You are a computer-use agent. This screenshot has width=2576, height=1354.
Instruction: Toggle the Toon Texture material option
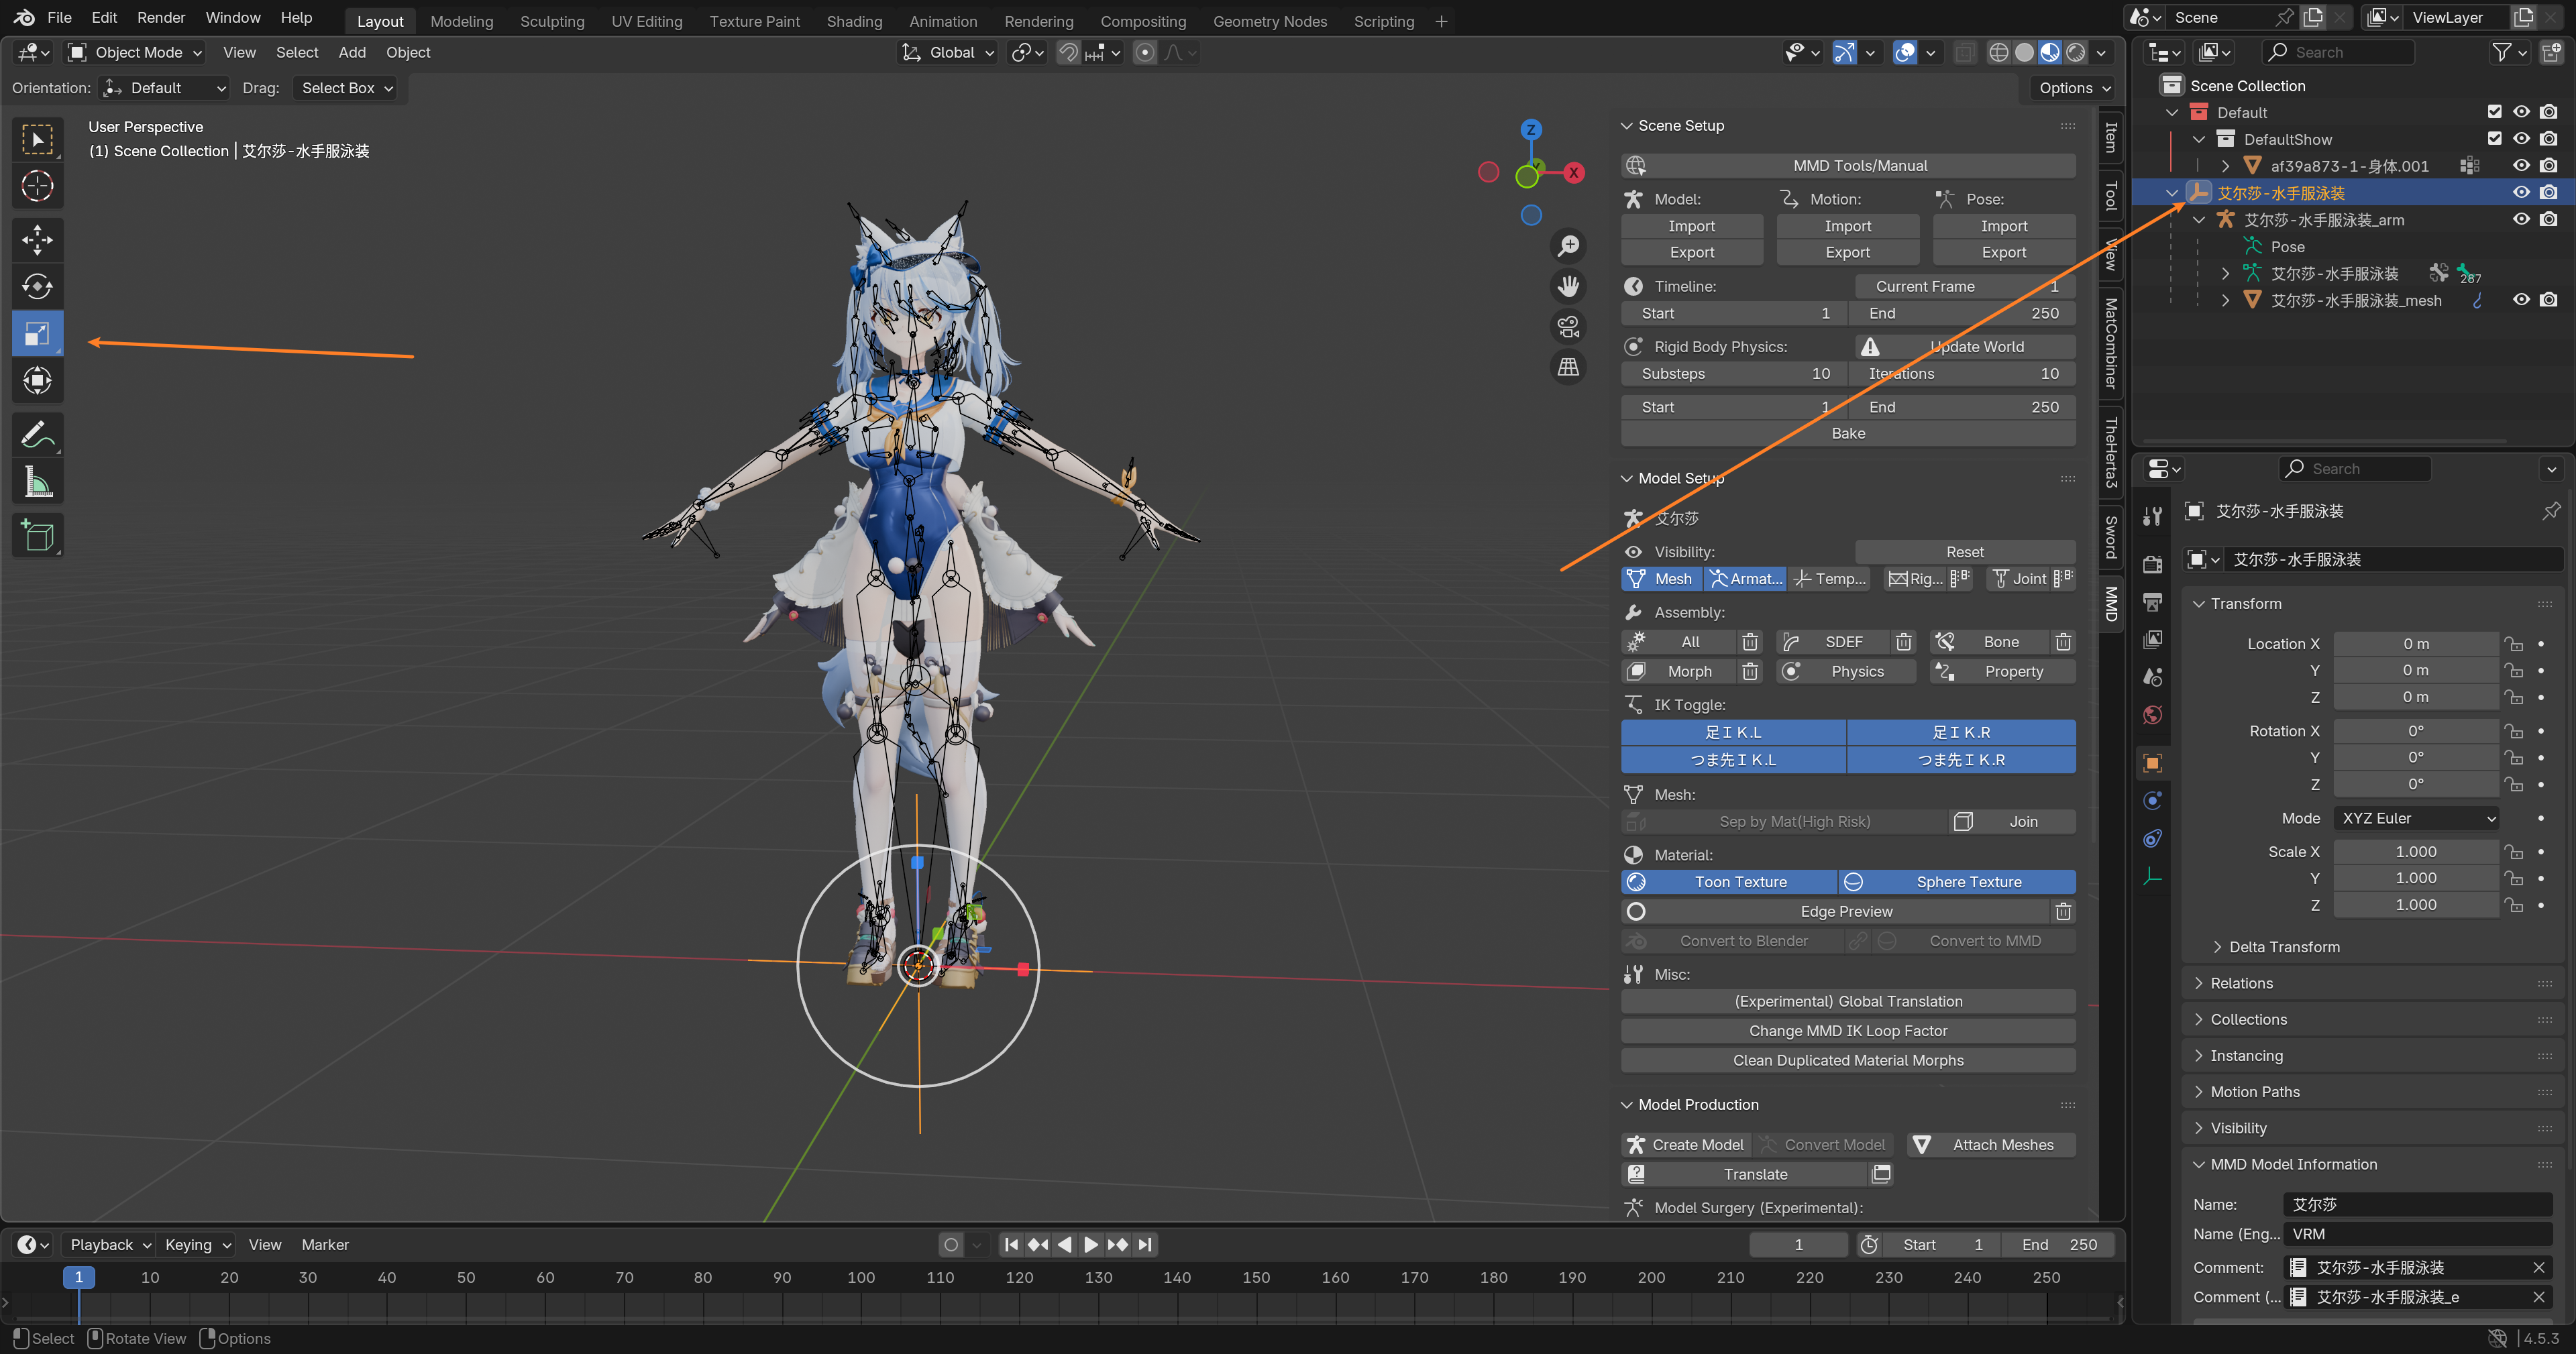point(1728,882)
